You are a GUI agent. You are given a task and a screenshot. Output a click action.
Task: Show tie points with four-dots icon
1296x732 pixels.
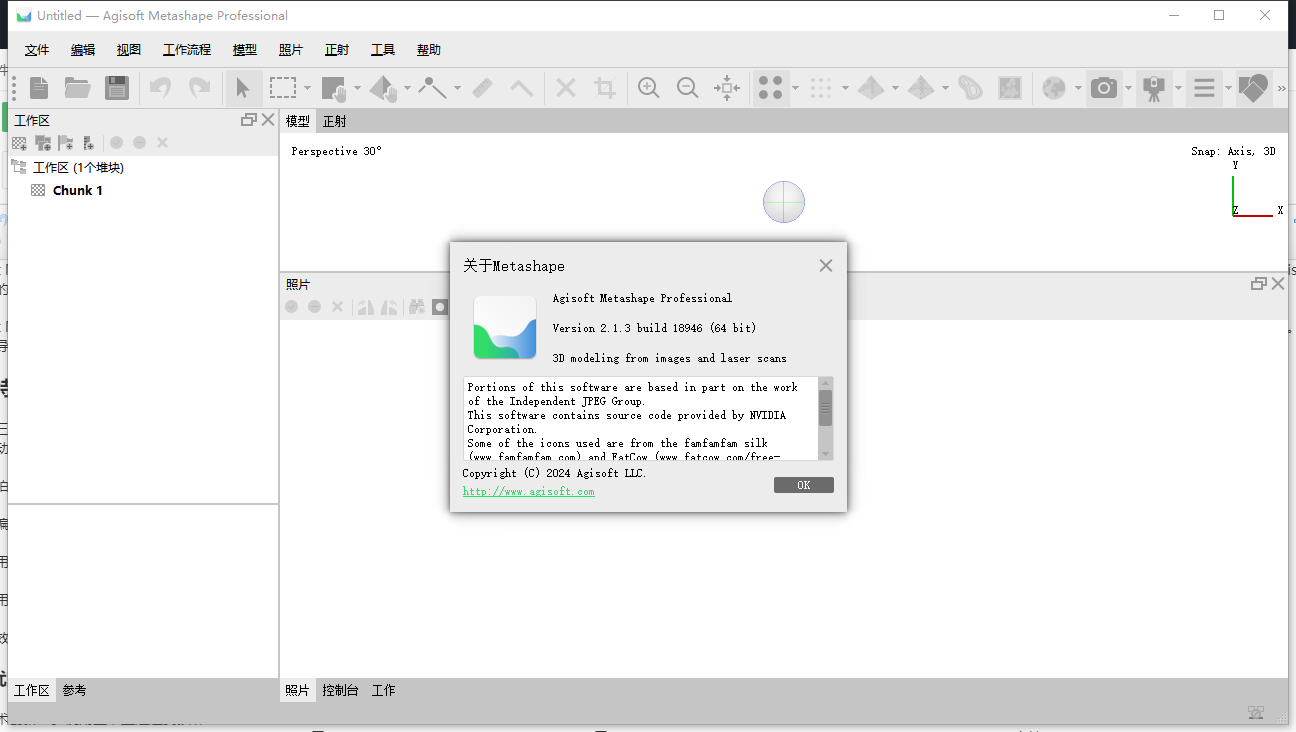click(770, 88)
